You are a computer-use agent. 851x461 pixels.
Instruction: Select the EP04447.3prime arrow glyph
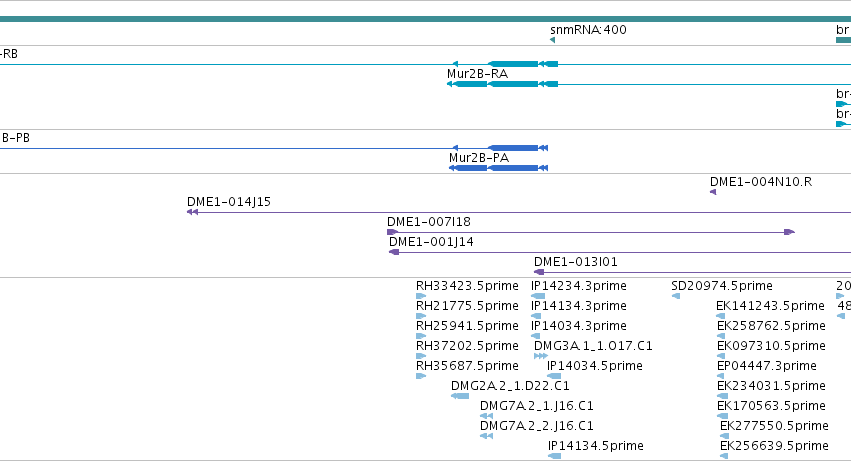pos(720,376)
